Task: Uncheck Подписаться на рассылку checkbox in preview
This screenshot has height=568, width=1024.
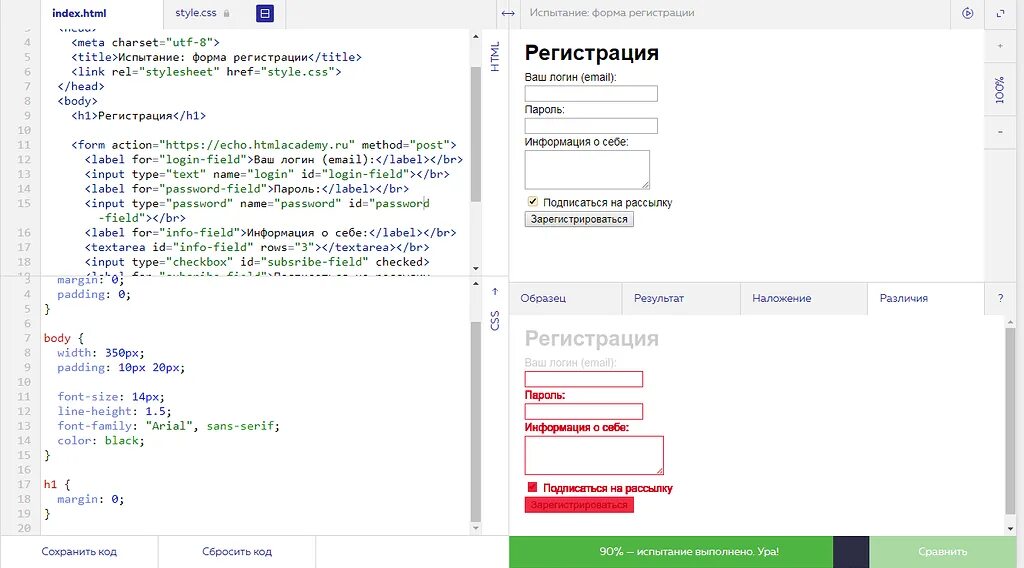Action: [x=533, y=202]
